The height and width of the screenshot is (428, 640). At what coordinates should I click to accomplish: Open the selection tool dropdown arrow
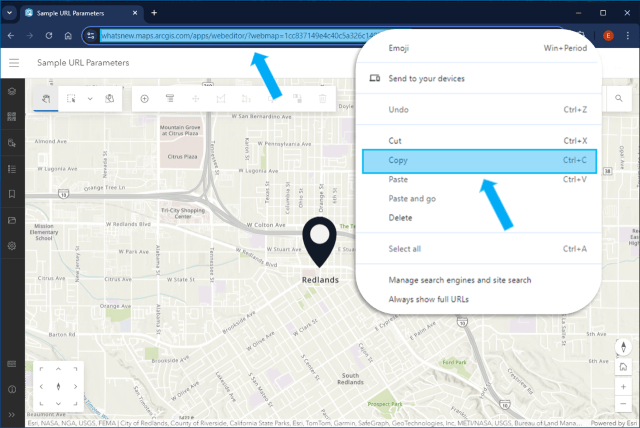pyautogui.click(x=90, y=98)
